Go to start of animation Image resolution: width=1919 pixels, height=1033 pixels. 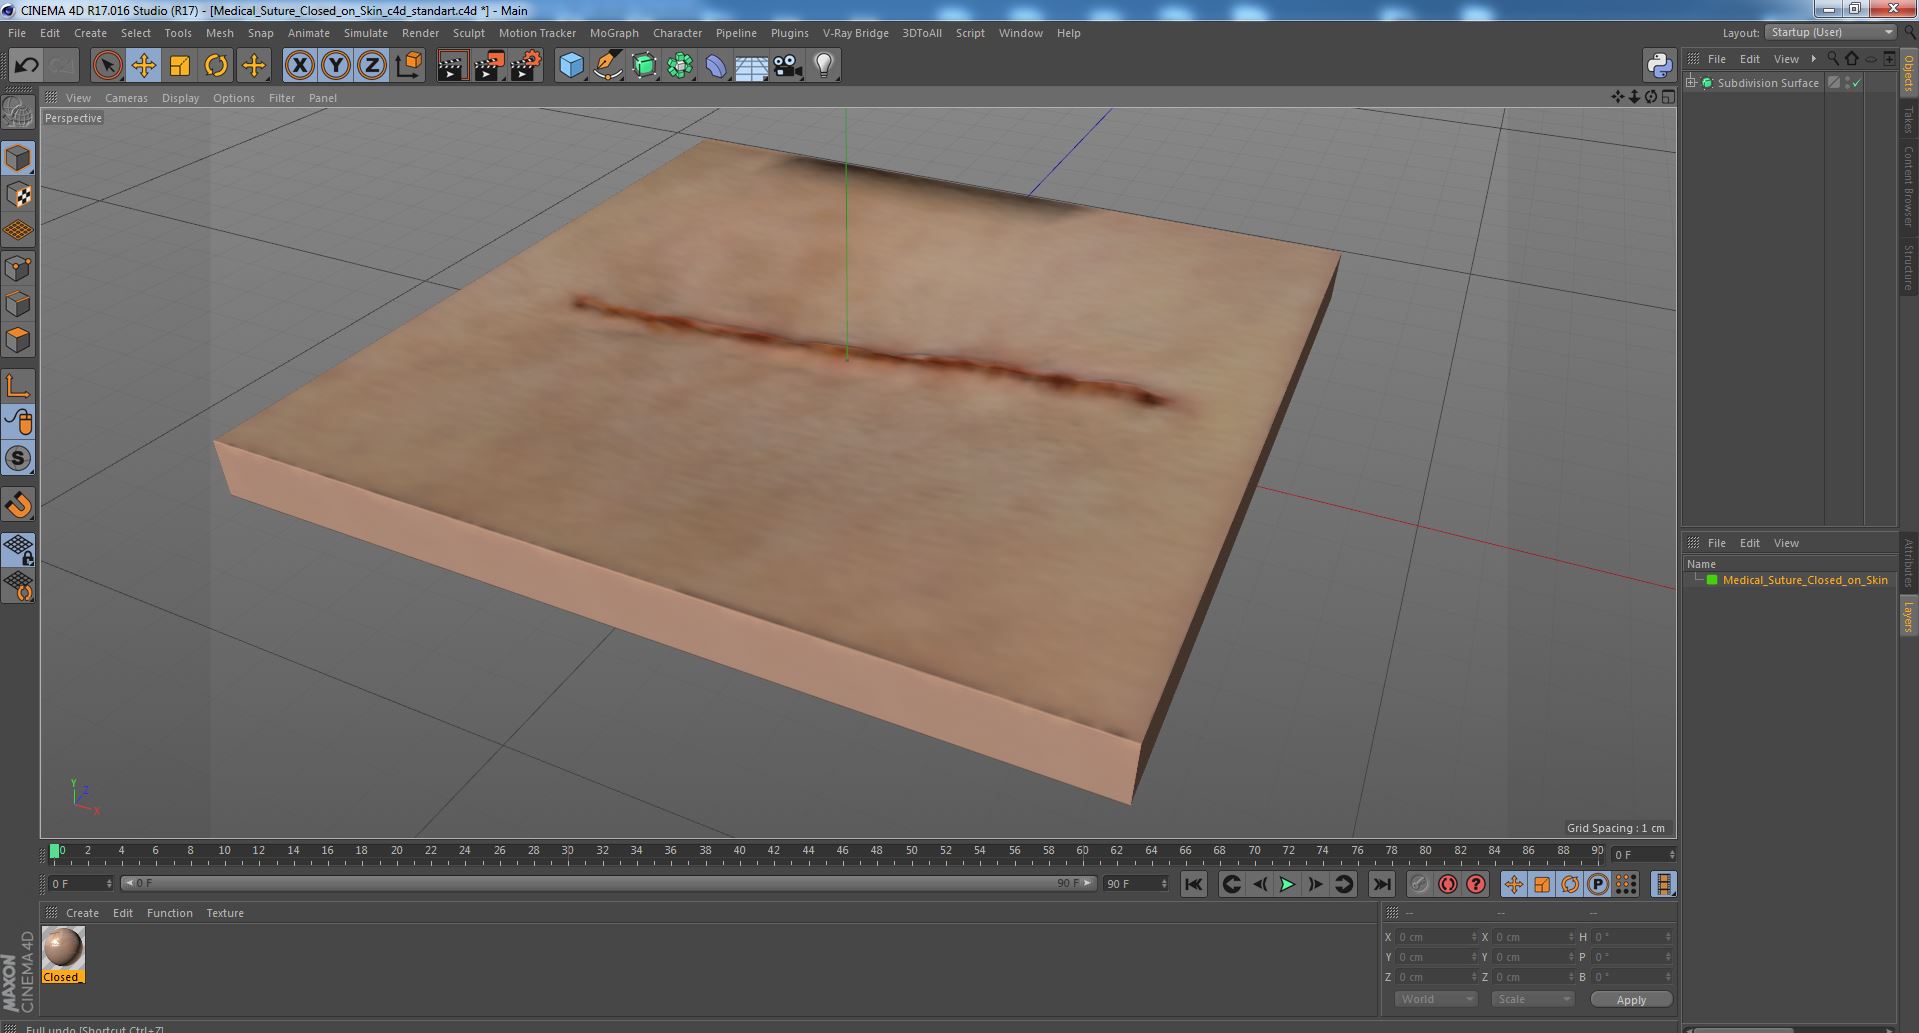(1193, 884)
